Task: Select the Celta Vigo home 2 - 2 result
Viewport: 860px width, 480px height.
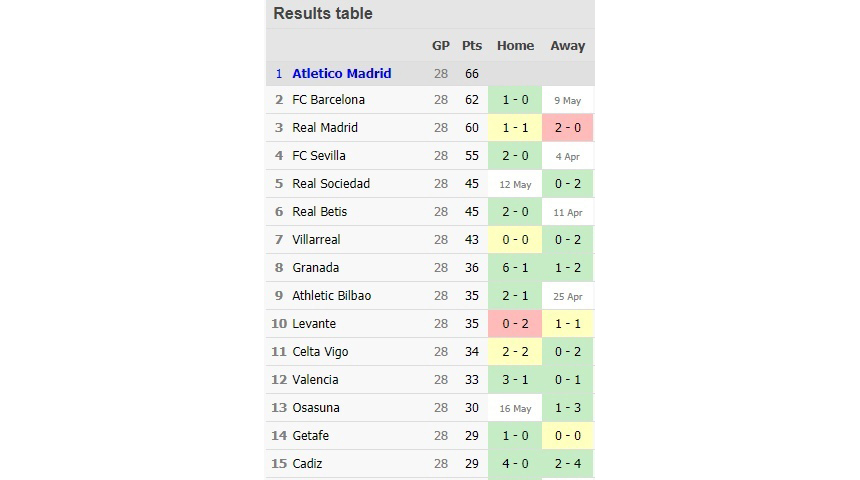Action: click(x=515, y=352)
